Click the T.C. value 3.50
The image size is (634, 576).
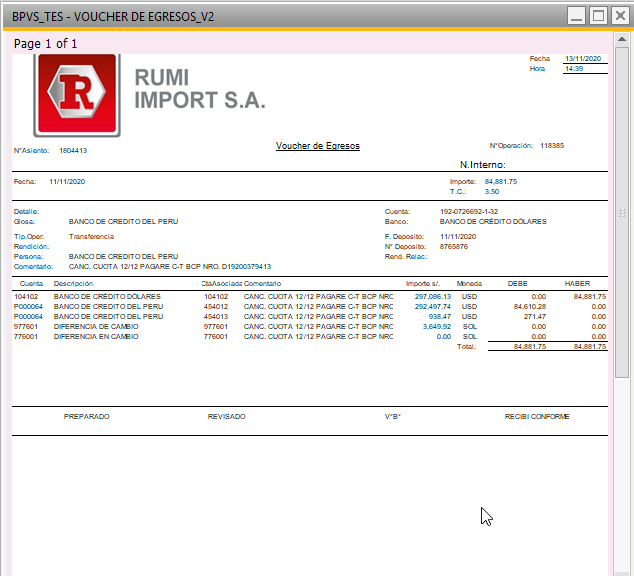492,192
